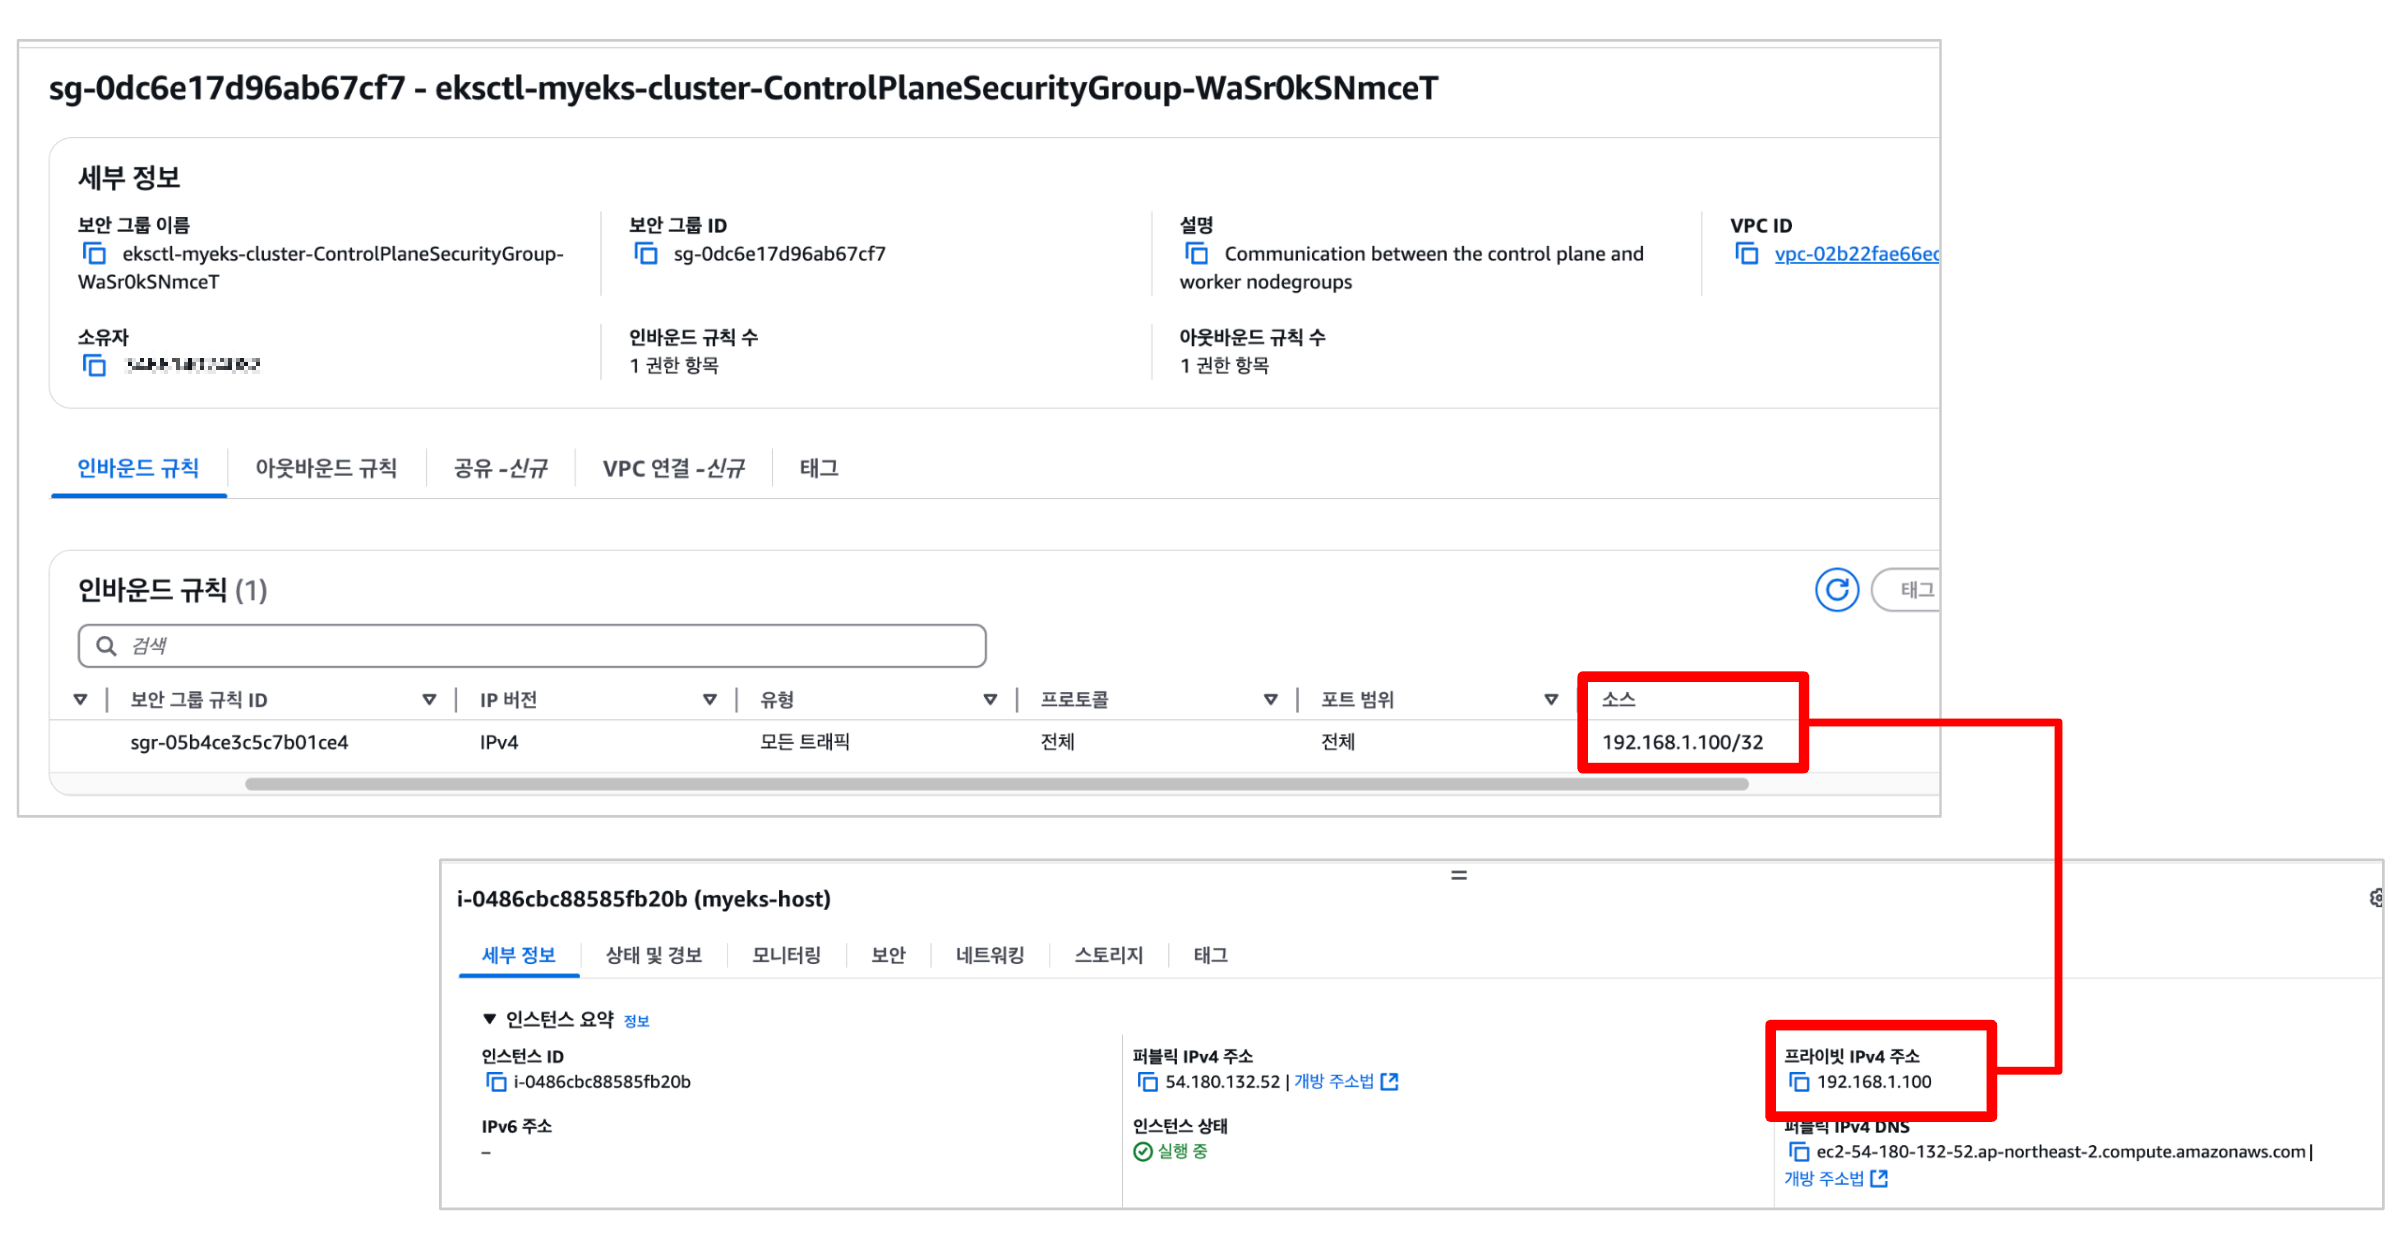Viewport: 2406px width, 1246px height.
Task: Collapse the instance summary section
Action: coord(489,1019)
